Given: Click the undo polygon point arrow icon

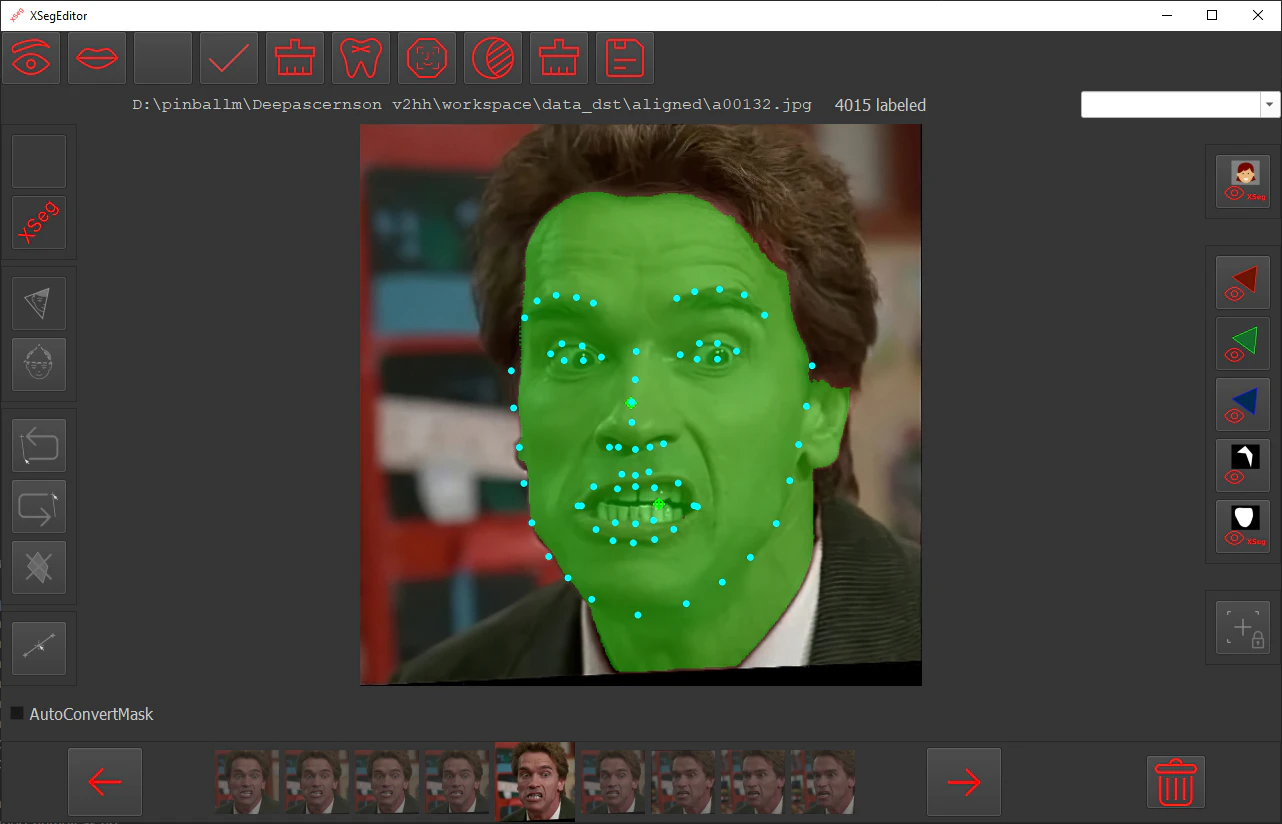Looking at the screenshot, I should (x=39, y=445).
